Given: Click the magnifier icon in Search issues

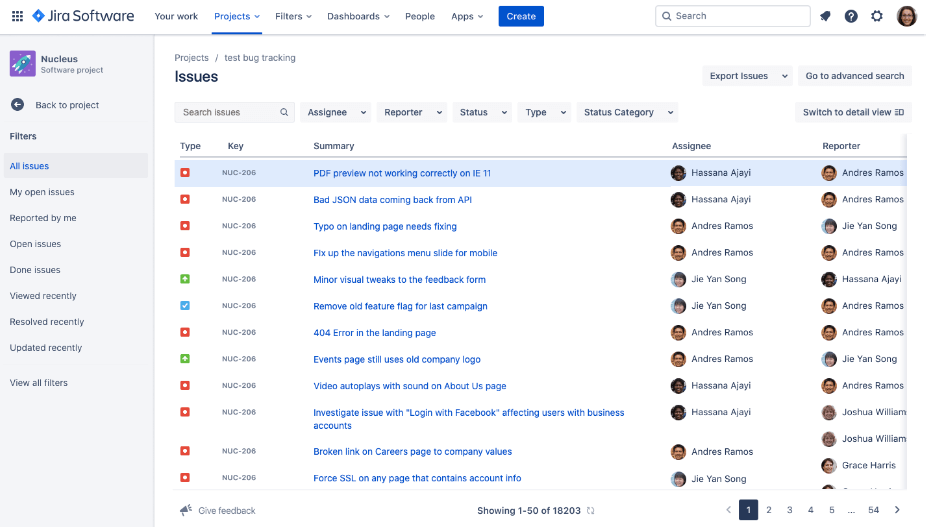Looking at the screenshot, I should click(x=284, y=112).
